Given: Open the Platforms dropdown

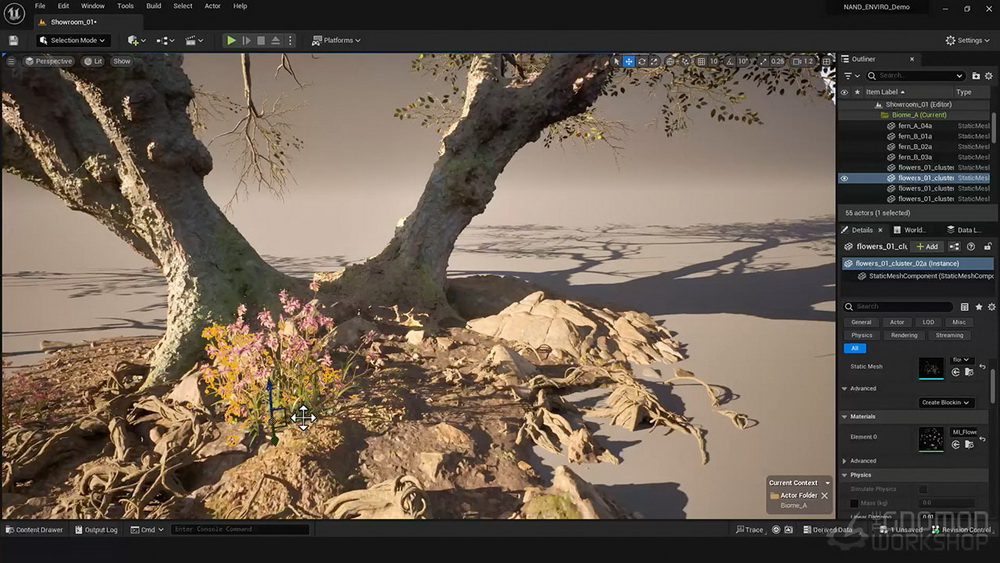Looking at the screenshot, I should pyautogui.click(x=336, y=40).
